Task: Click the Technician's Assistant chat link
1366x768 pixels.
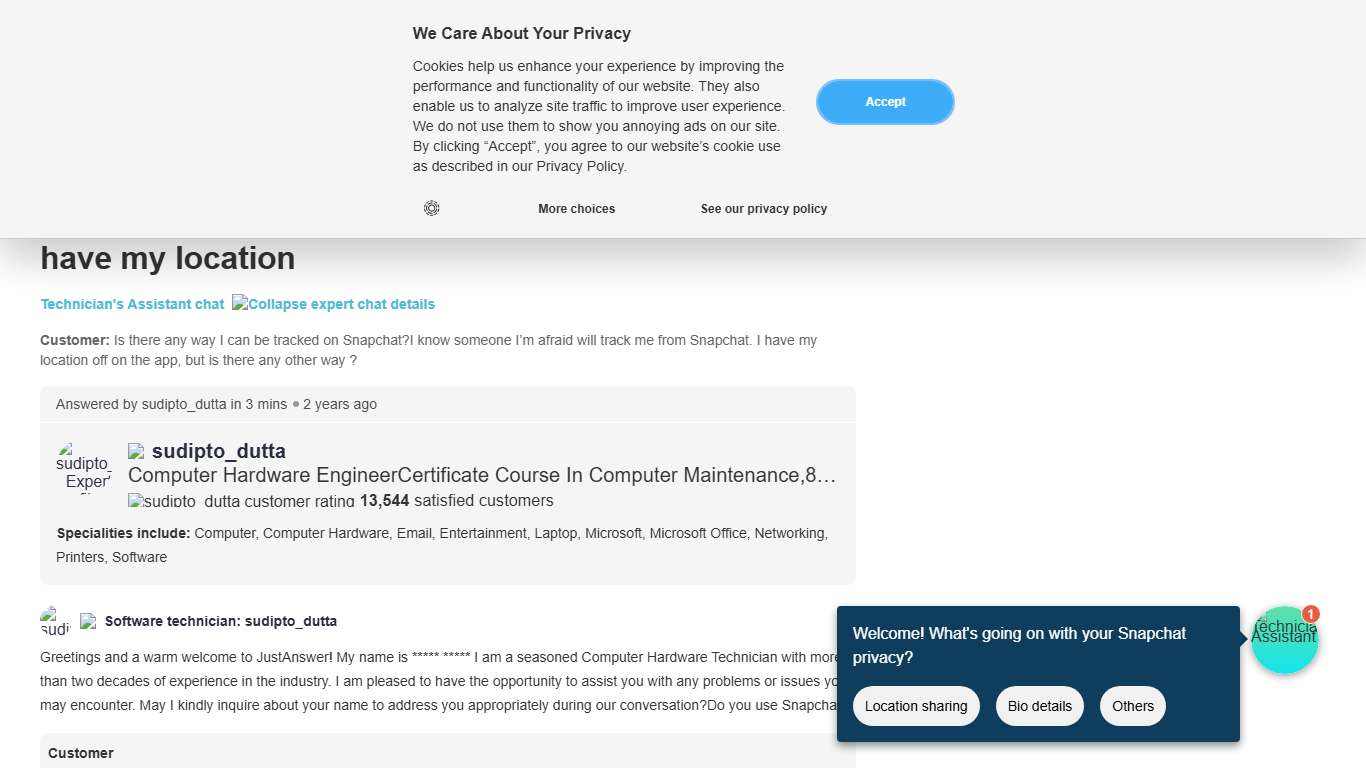Action: pyautogui.click(x=132, y=304)
